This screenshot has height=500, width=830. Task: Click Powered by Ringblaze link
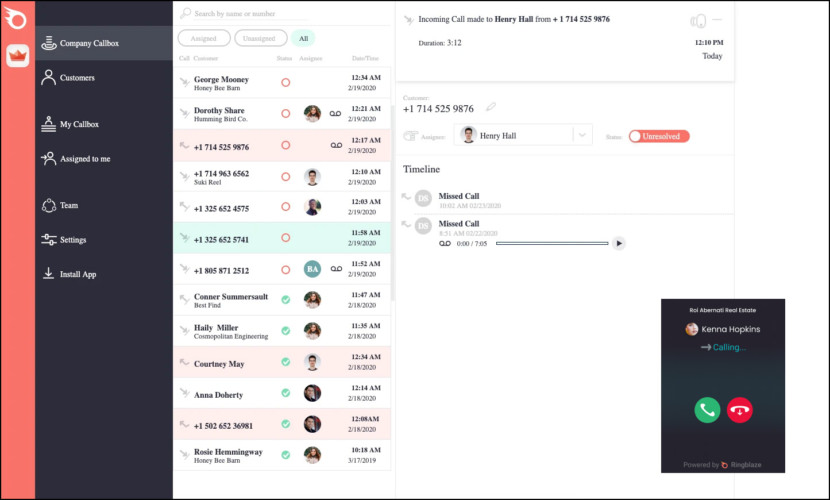tap(722, 465)
